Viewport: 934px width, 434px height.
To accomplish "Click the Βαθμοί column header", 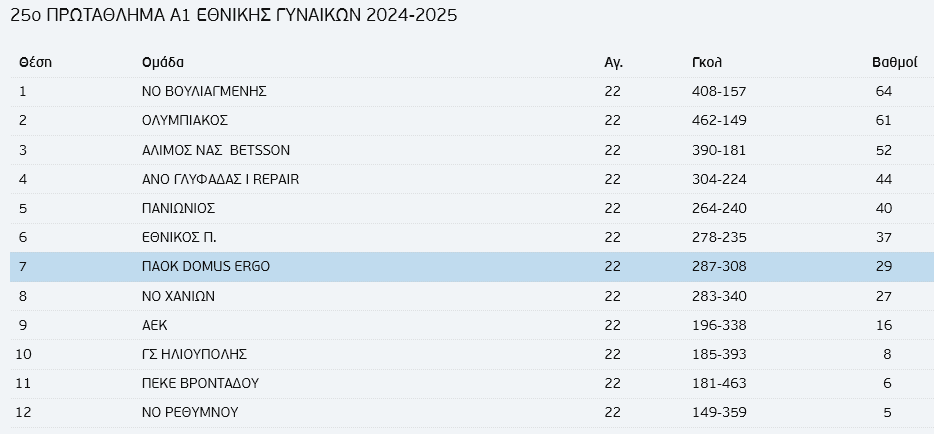I will [895, 63].
